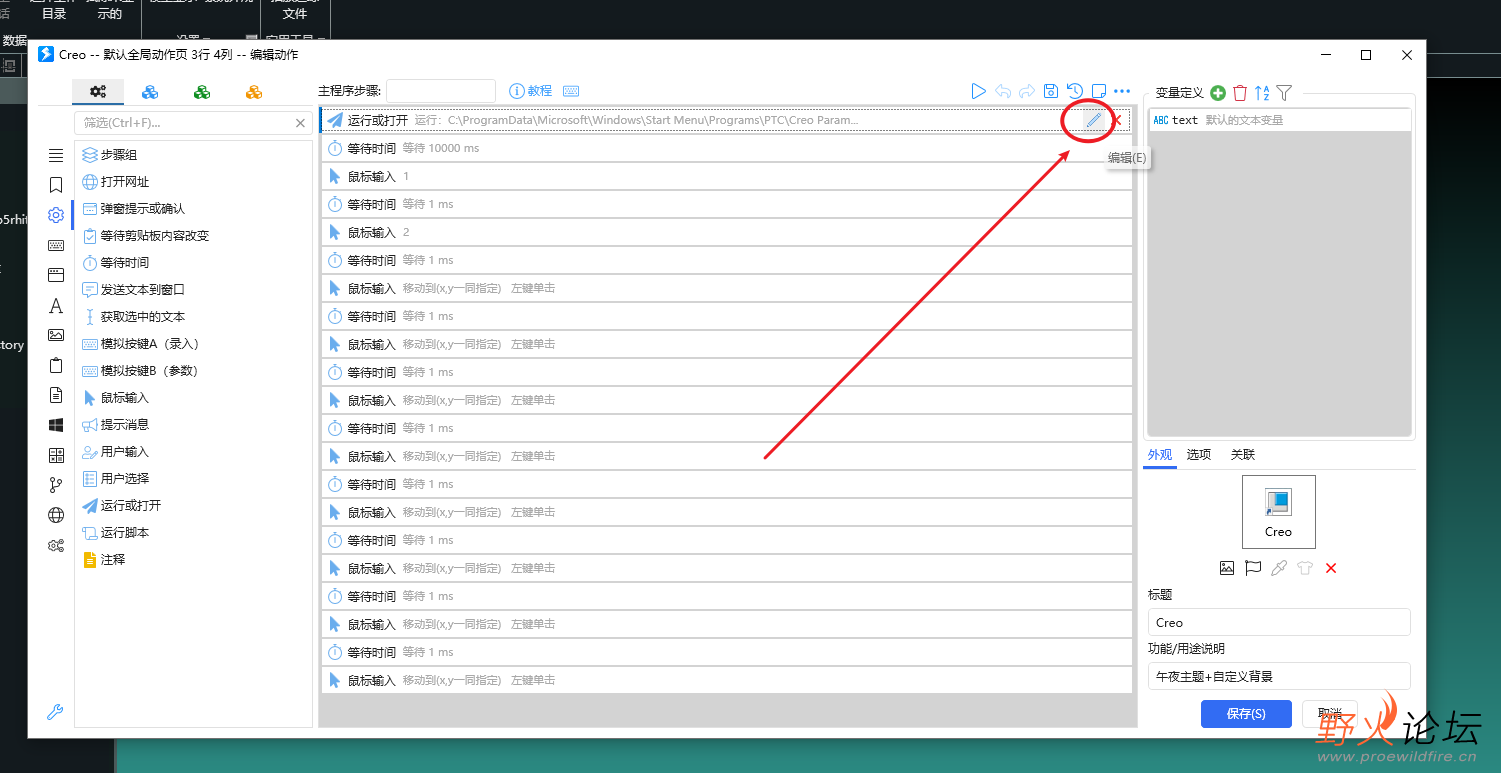This screenshot has width=1501, height=773.
Task: Select 打开网址 in the action list
Action: [193, 182]
